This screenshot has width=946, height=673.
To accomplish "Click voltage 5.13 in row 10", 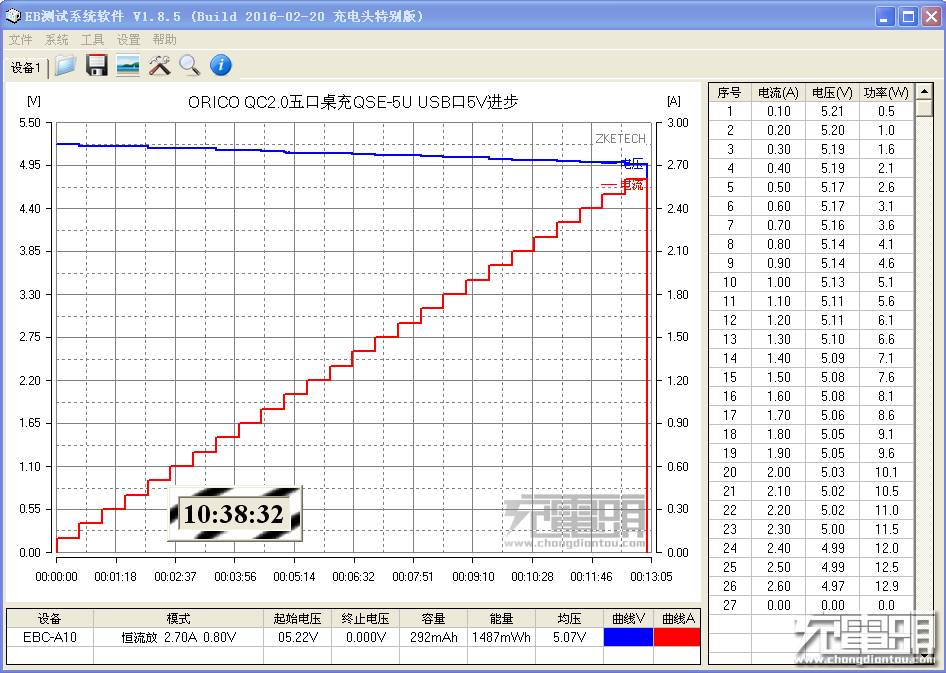I will pos(833,282).
